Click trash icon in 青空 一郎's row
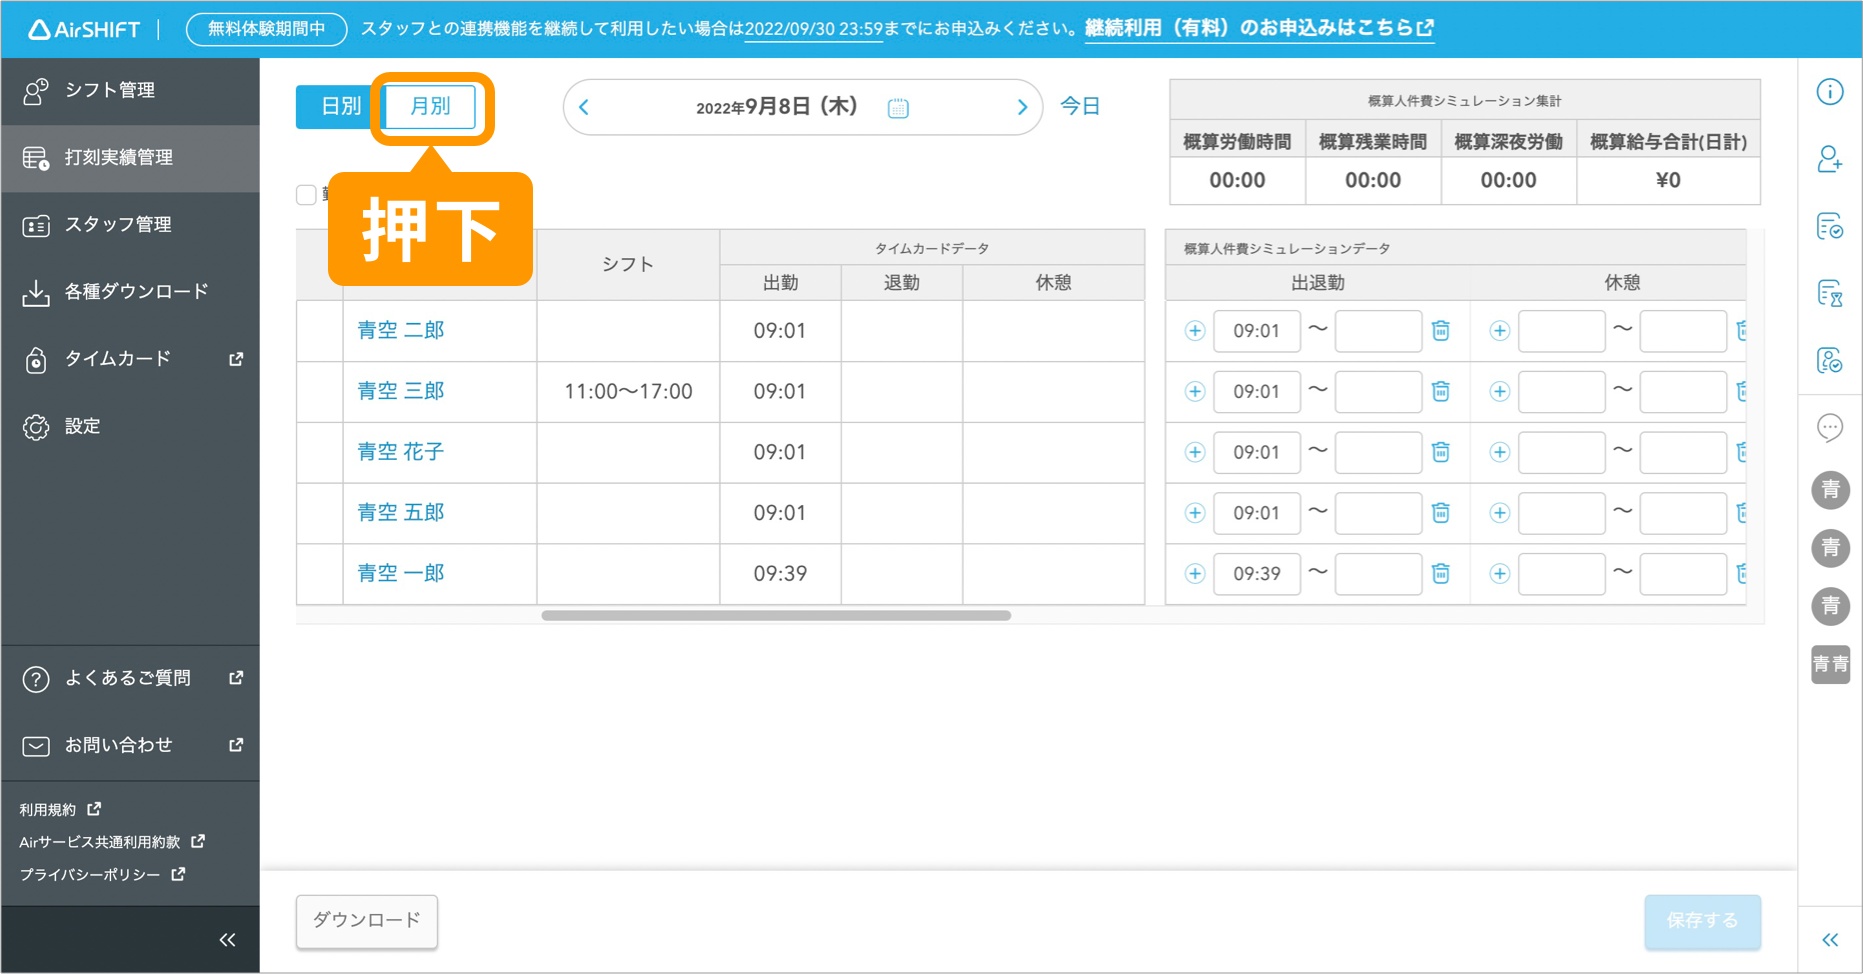Image resolution: width=1863 pixels, height=974 pixels. pyautogui.click(x=1440, y=574)
